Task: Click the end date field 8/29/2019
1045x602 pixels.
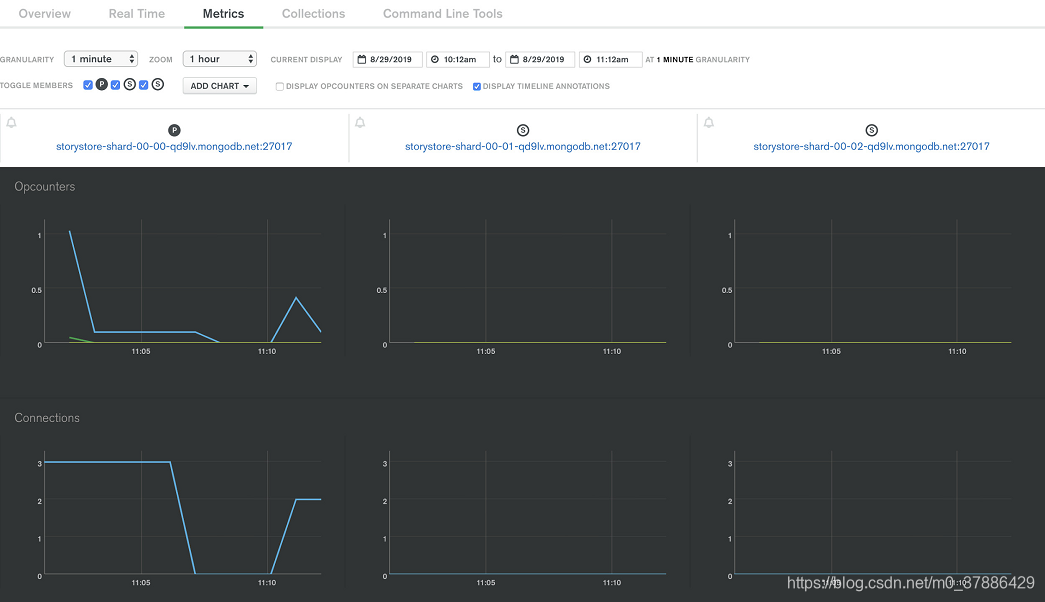Action: click(x=540, y=59)
